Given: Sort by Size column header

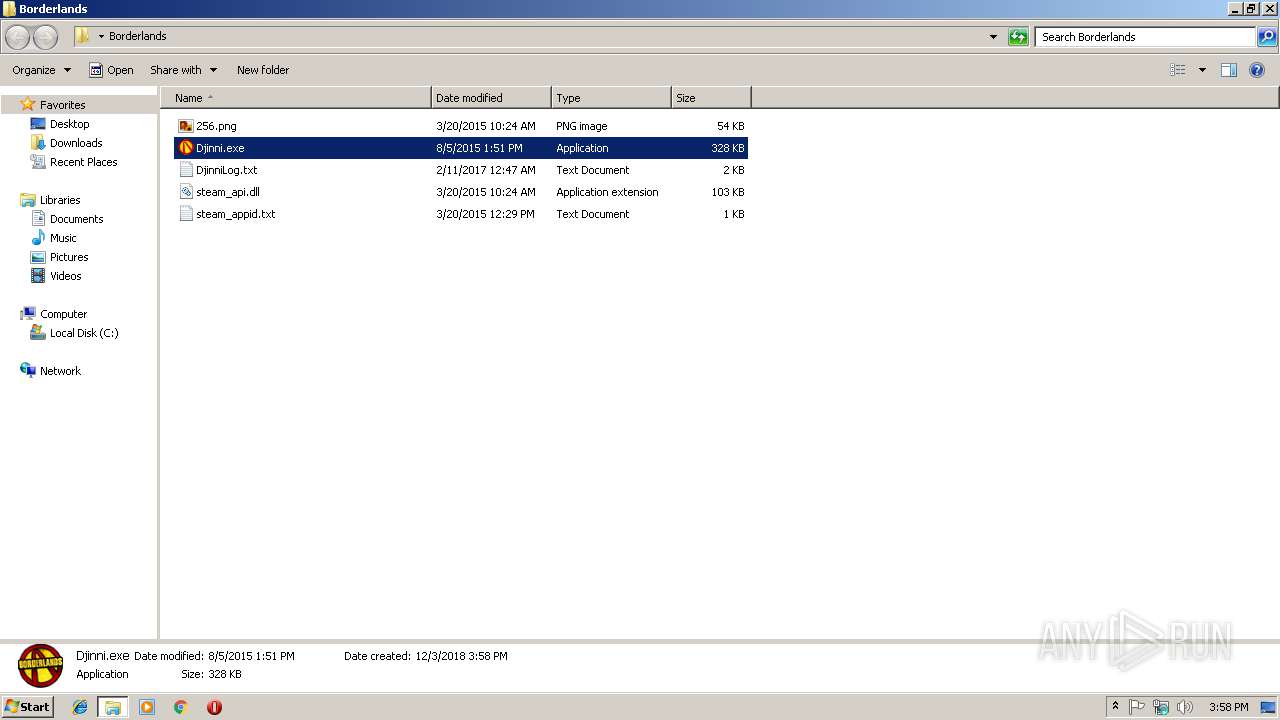Looking at the screenshot, I should tap(711, 98).
